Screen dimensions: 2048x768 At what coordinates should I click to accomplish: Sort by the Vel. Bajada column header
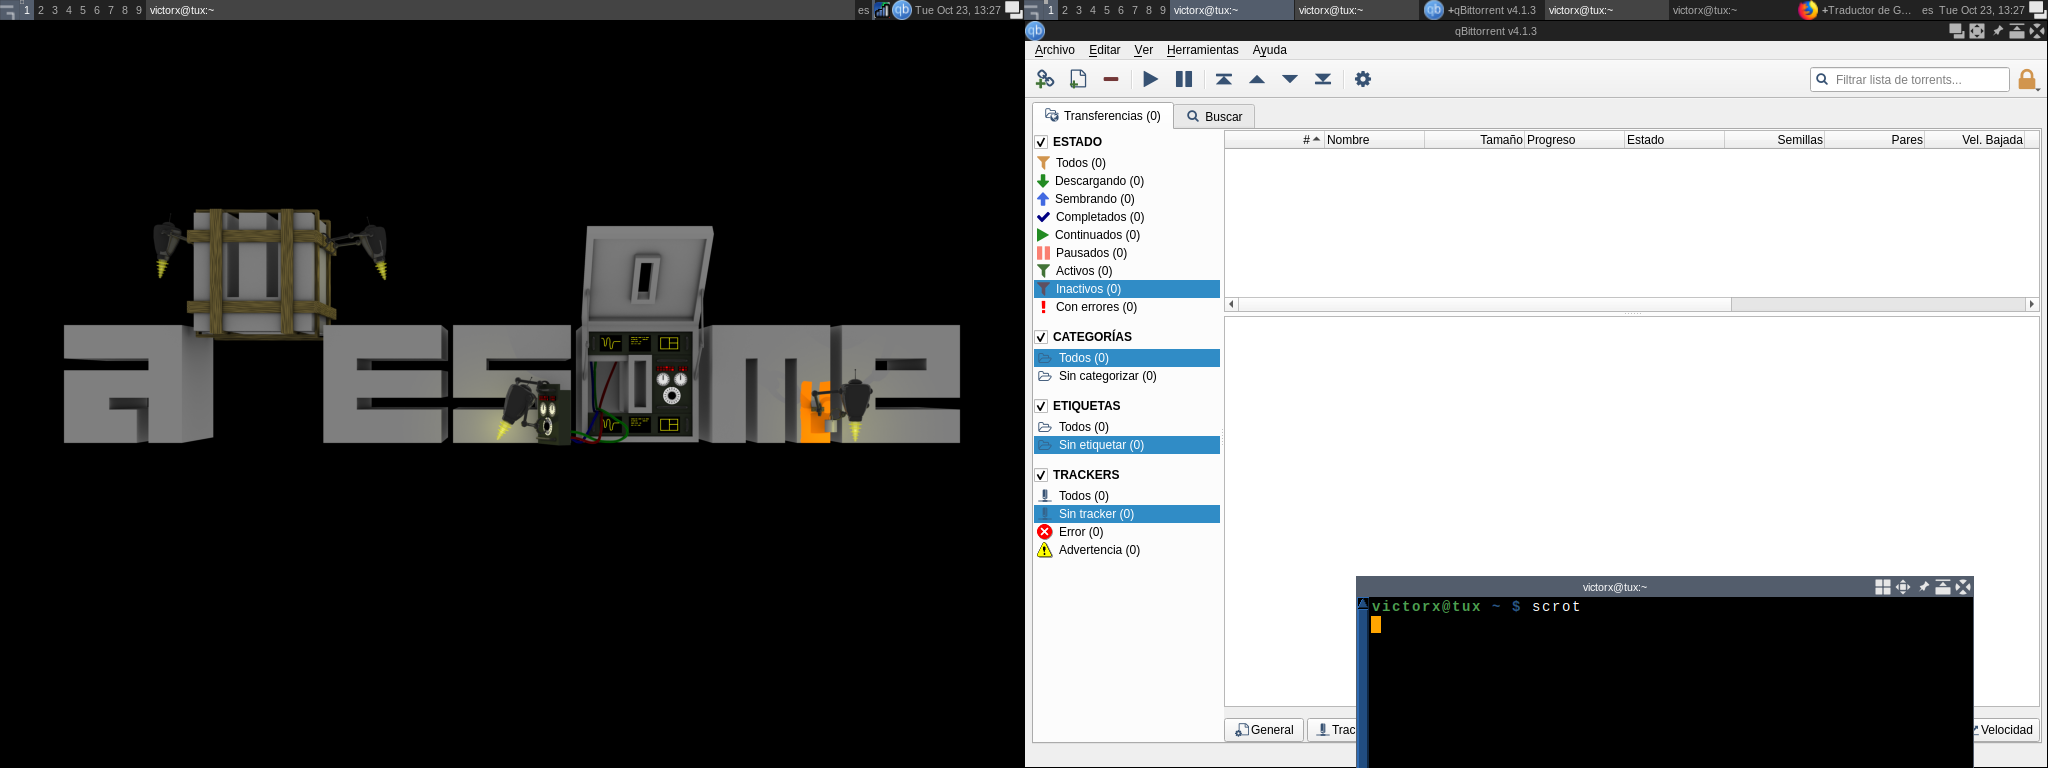click(x=1975, y=140)
